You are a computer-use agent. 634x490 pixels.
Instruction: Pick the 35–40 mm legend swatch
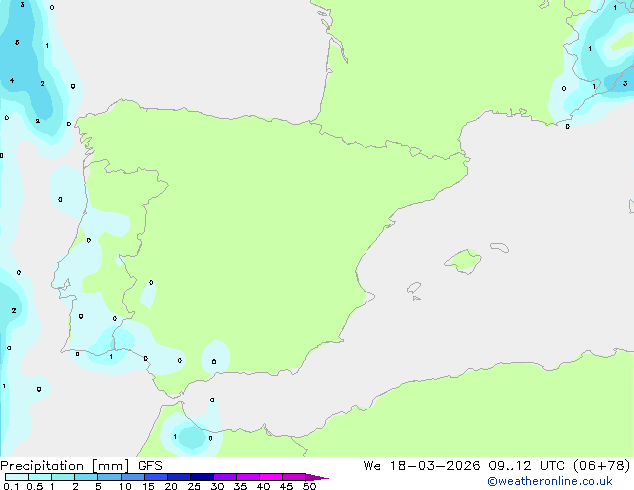[x=247, y=477]
